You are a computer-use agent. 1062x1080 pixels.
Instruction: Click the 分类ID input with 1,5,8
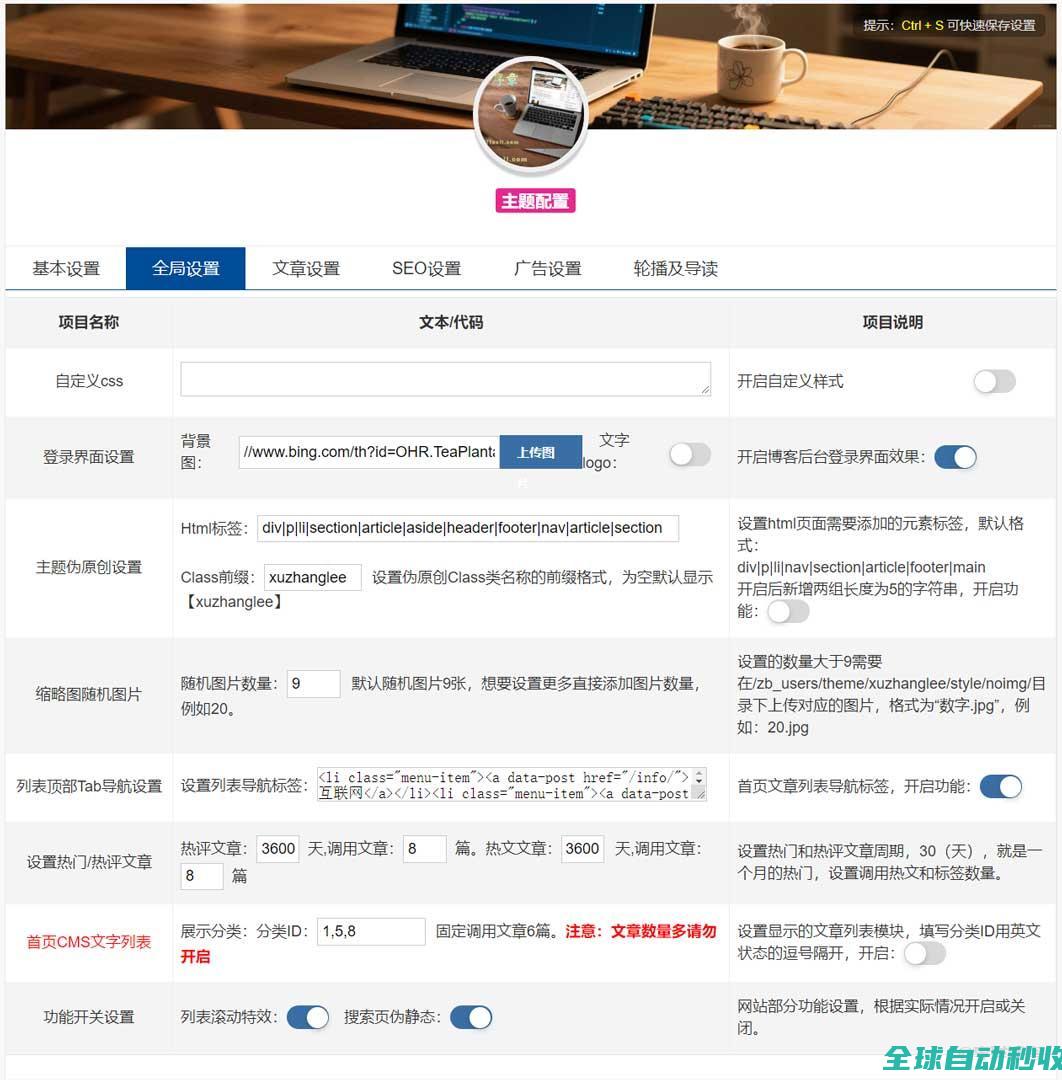point(371,931)
